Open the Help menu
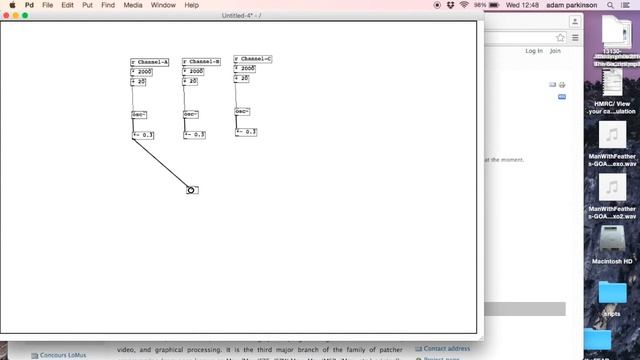The image size is (640, 360). coord(191,5)
